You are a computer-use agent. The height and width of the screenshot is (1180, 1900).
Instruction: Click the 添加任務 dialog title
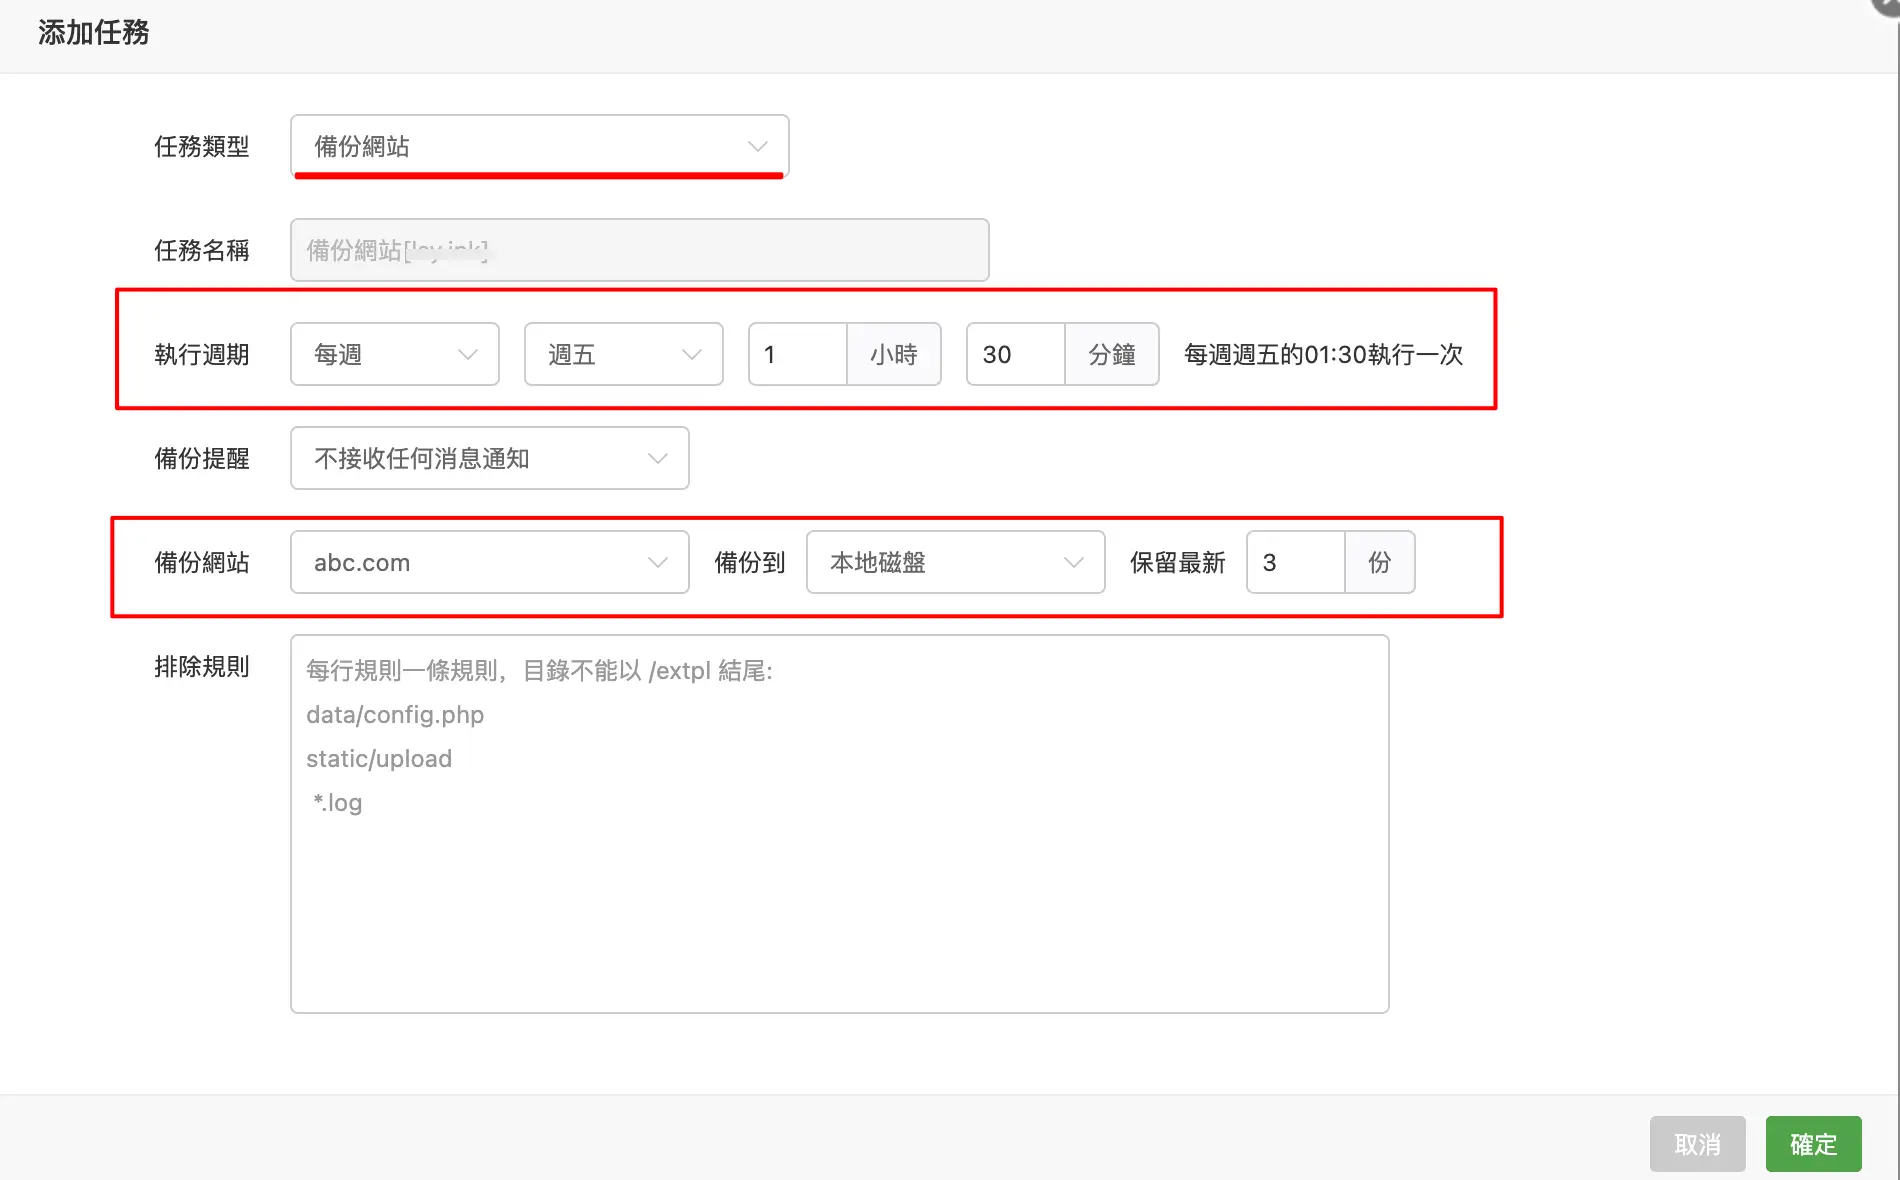point(93,32)
